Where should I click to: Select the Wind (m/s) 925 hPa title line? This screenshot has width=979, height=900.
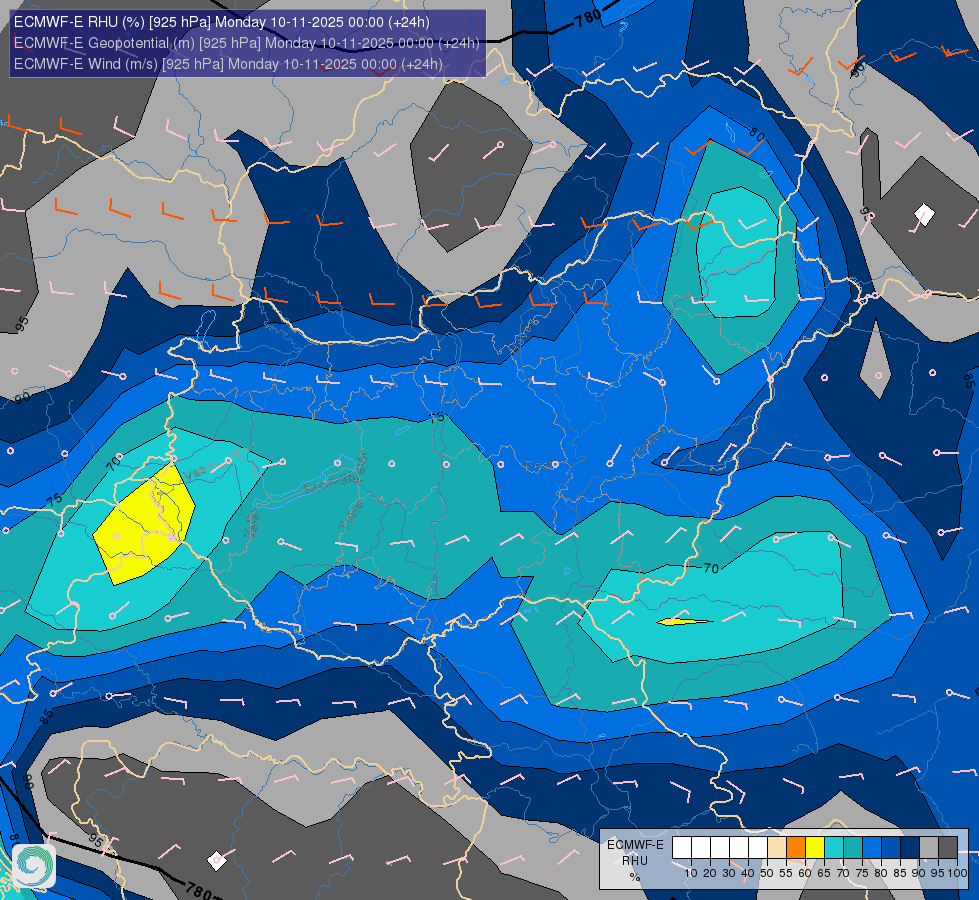click(x=228, y=64)
